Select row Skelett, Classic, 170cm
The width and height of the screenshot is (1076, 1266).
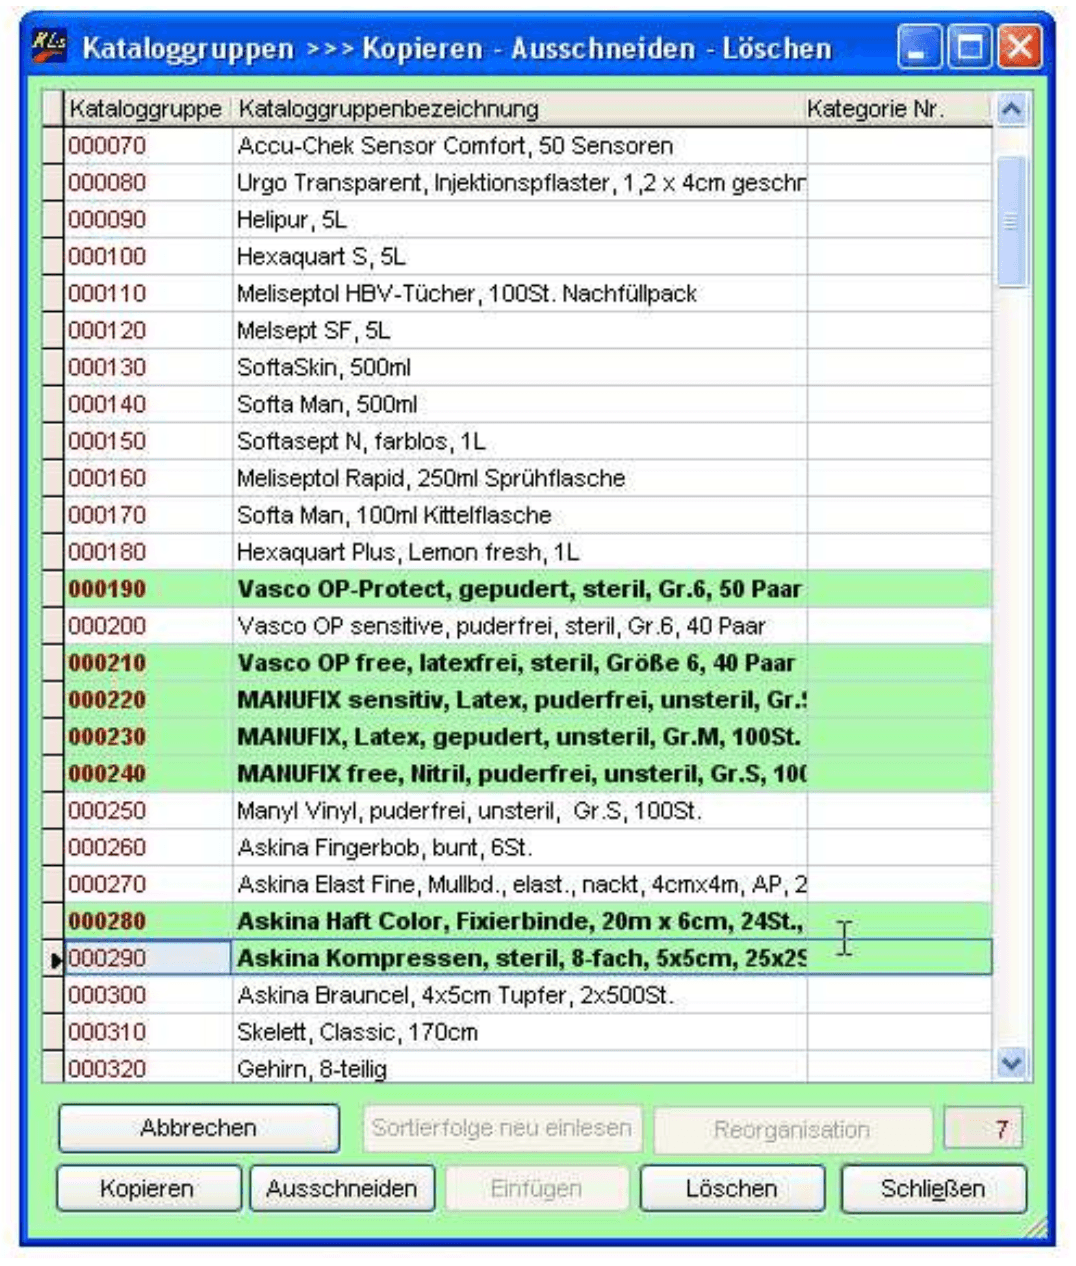pyautogui.click(x=518, y=1033)
